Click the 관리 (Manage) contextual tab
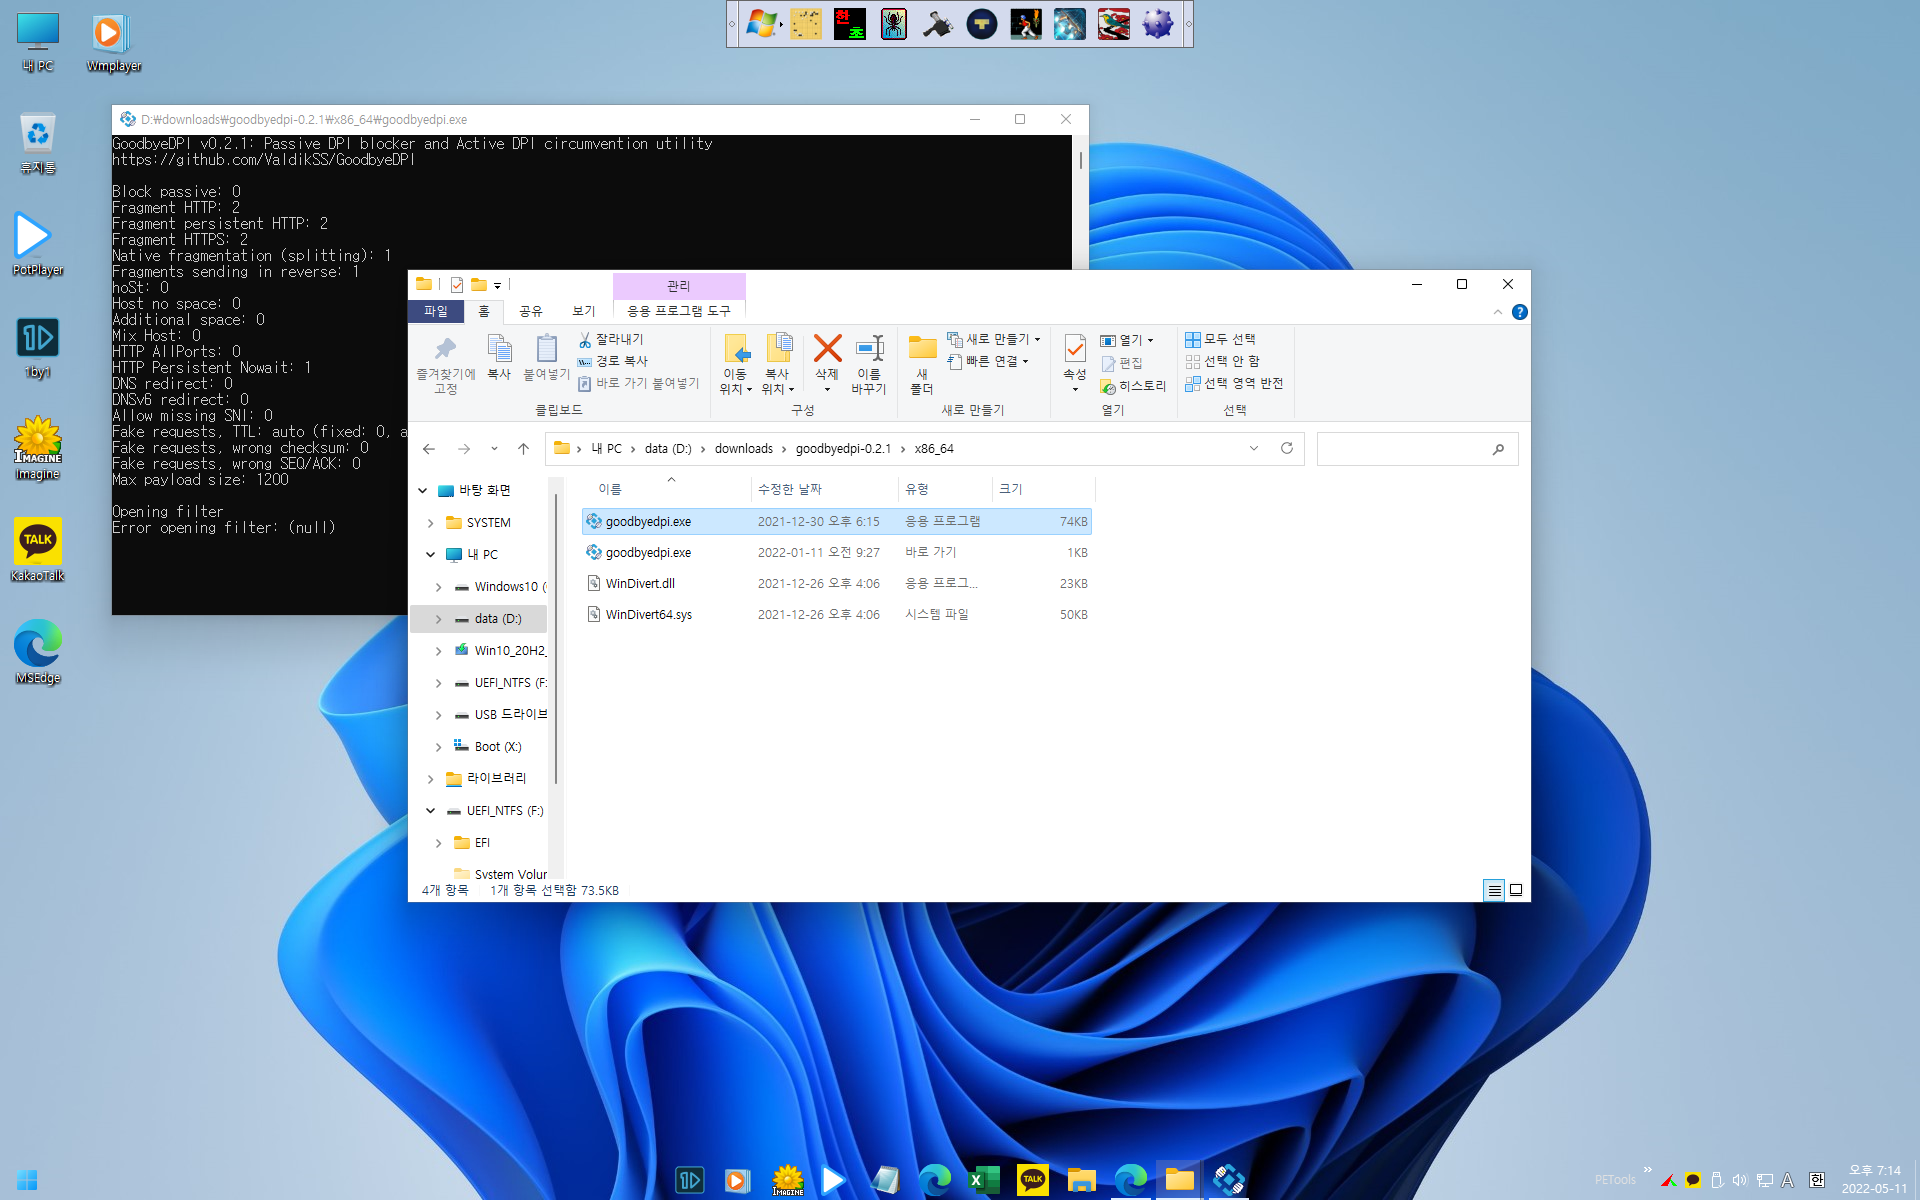 [x=679, y=285]
